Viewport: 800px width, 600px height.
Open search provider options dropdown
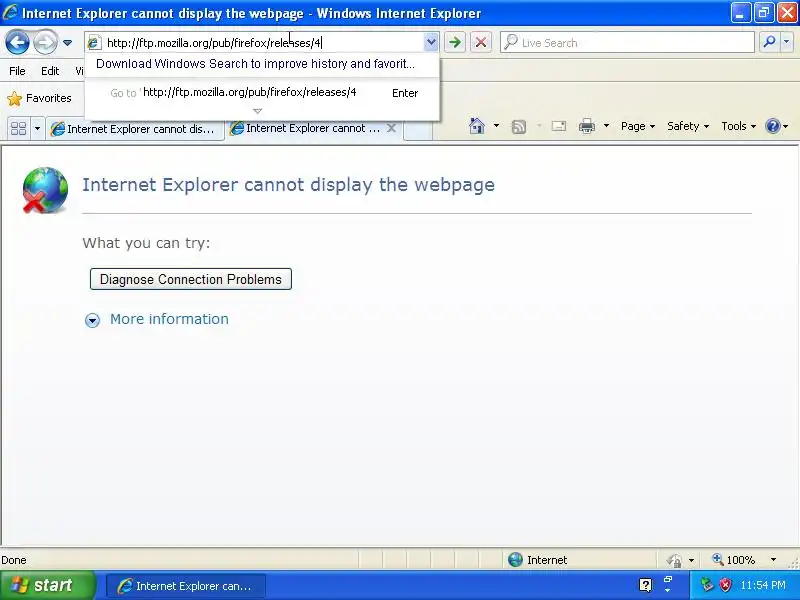tap(787, 42)
